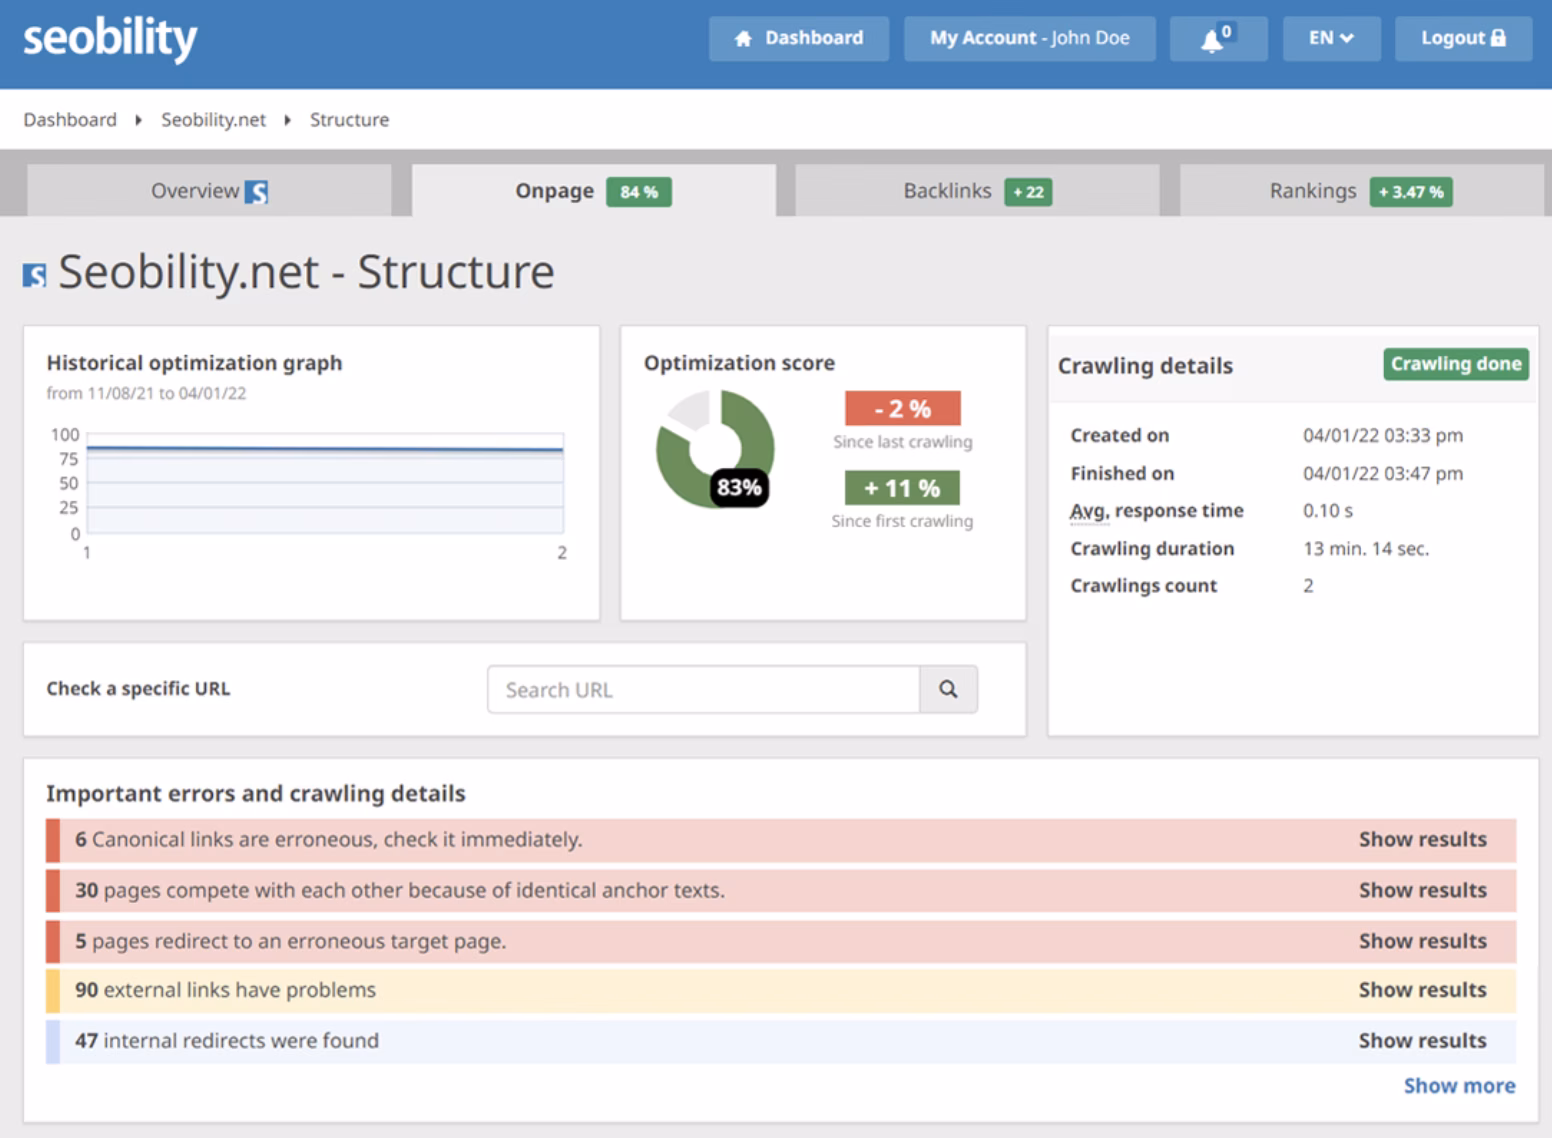Expand list with Show more link

click(x=1458, y=1085)
